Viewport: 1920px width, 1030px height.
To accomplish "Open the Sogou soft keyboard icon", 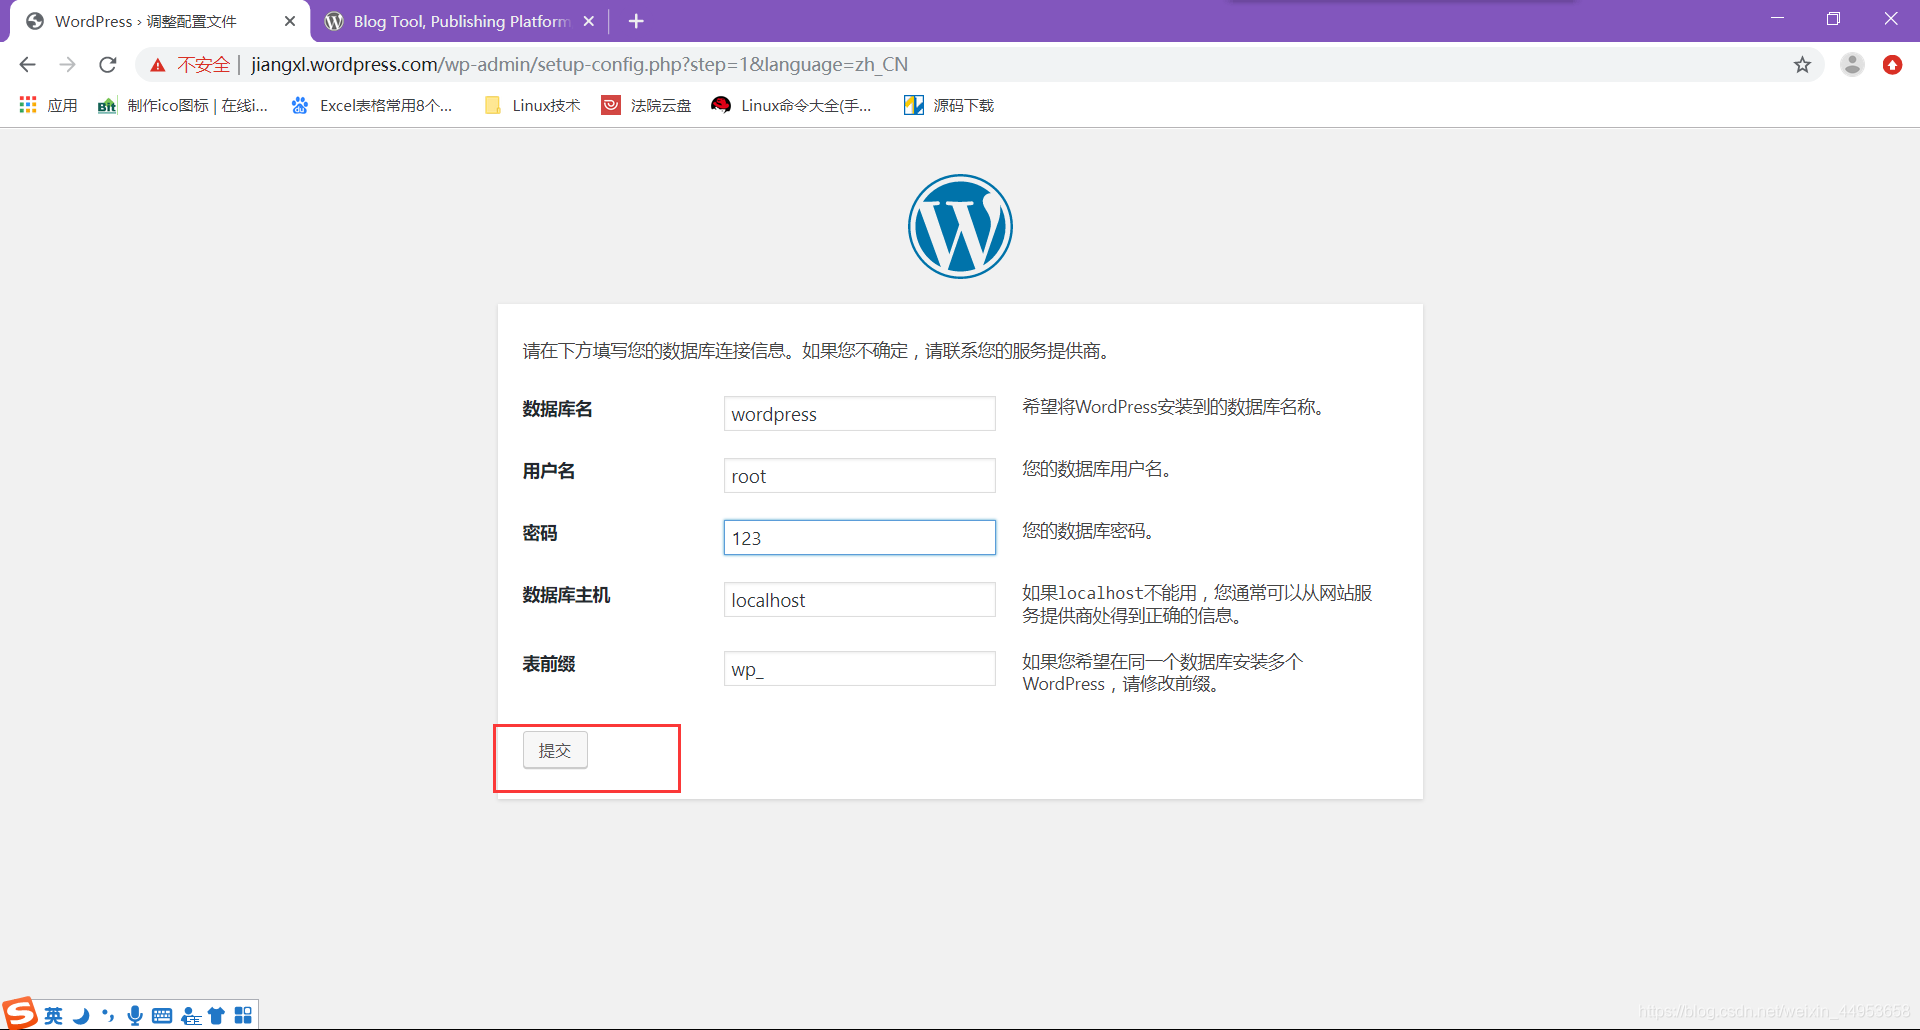I will tap(162, 1016).
